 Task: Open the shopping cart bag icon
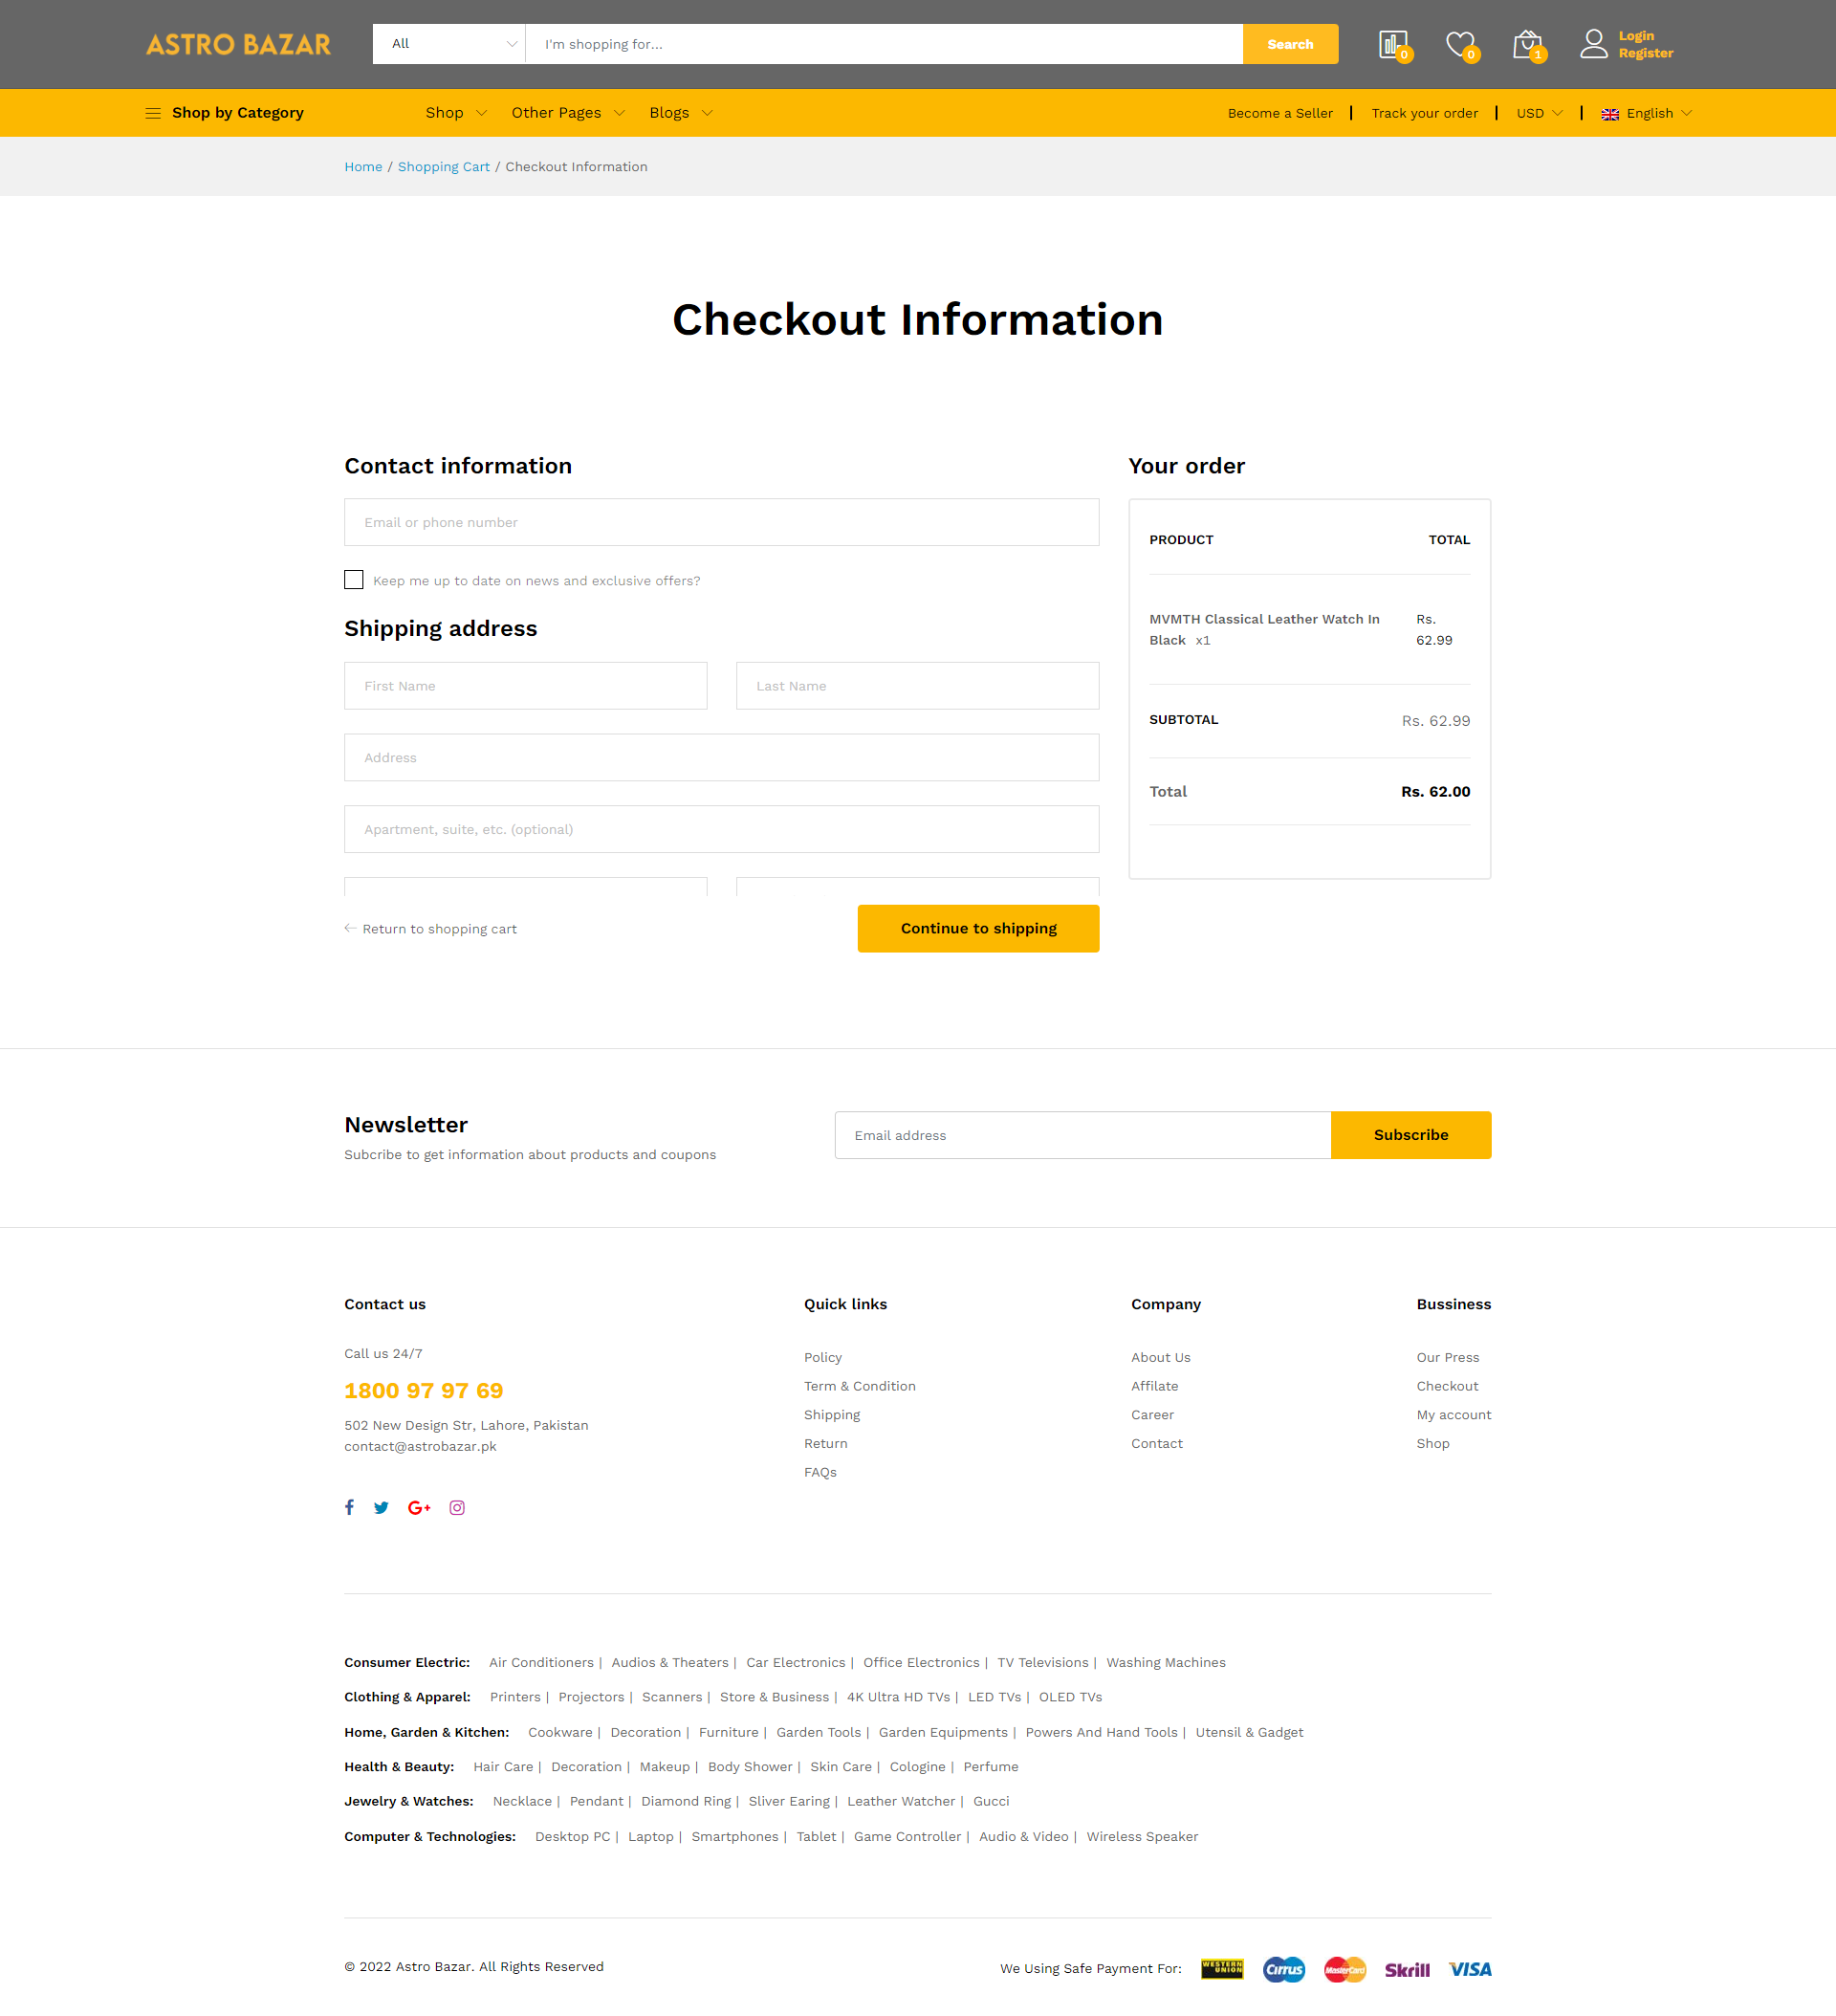1527,44
